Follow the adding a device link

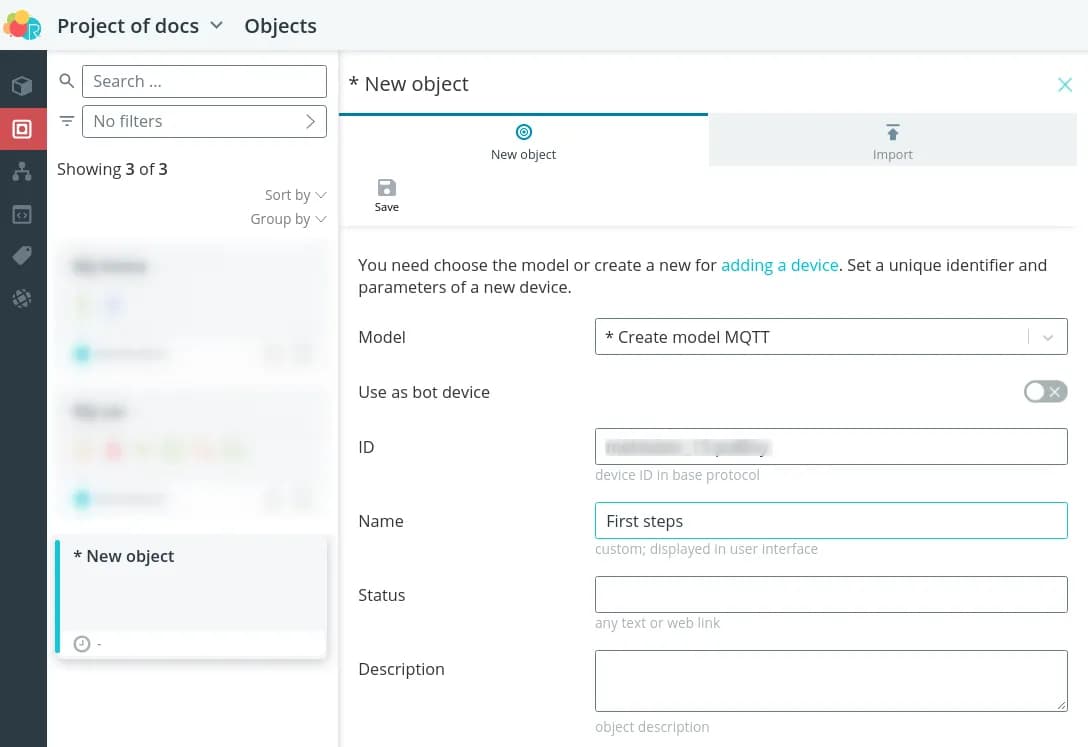[779, 265]
